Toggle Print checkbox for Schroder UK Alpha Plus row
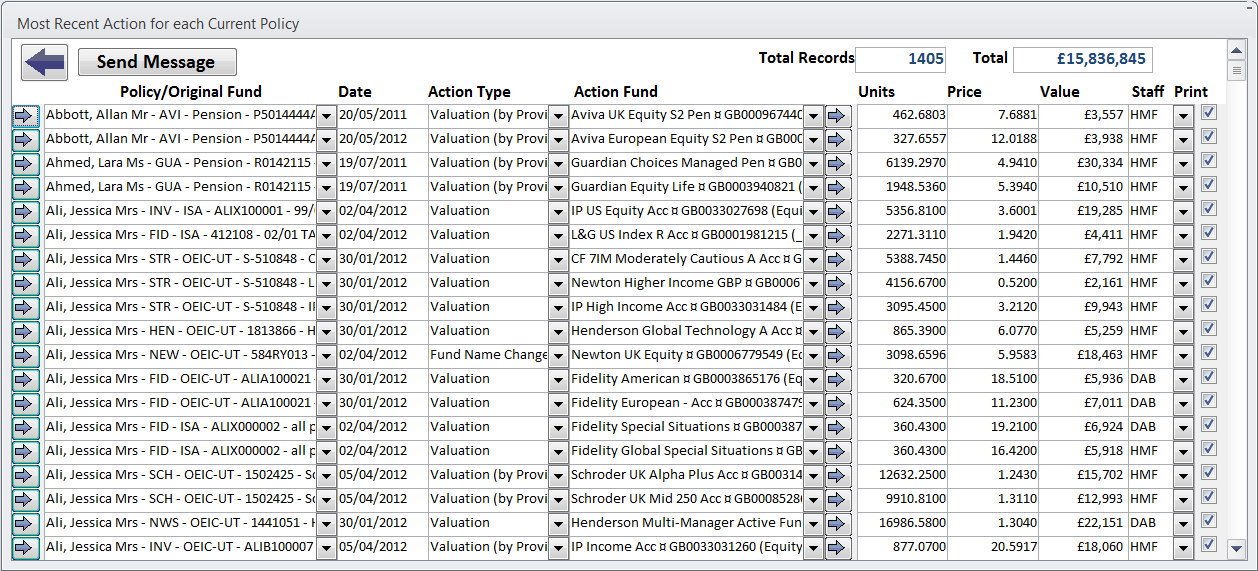 point(1208,473)
